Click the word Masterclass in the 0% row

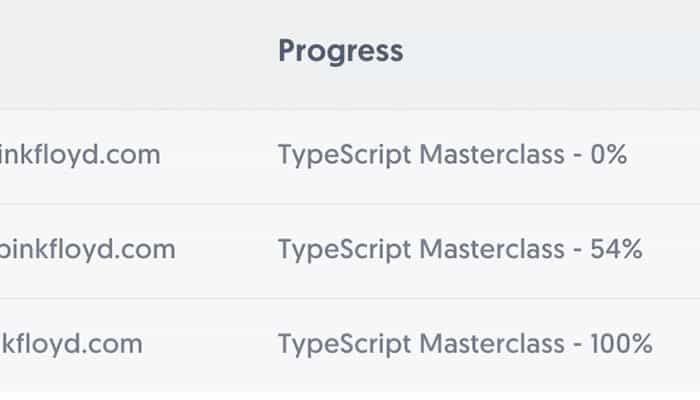point(492,154)
